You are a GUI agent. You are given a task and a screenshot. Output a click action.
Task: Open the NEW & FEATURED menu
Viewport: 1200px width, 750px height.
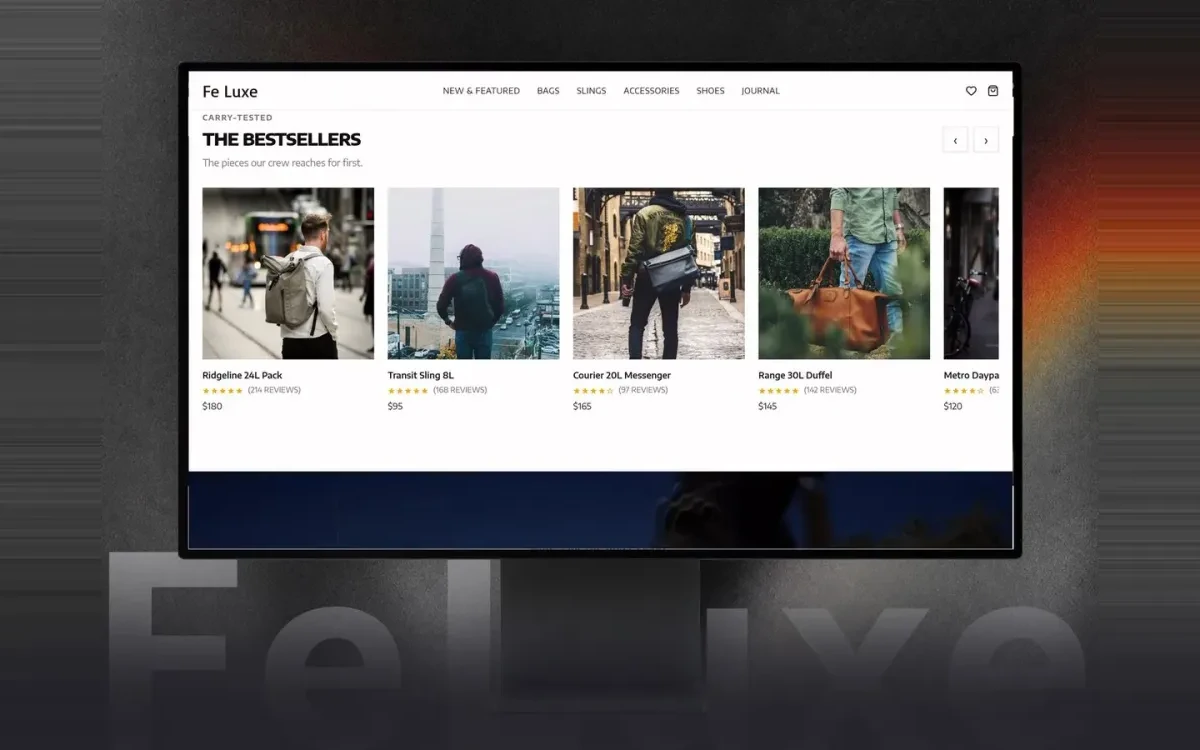coord(481,91)
